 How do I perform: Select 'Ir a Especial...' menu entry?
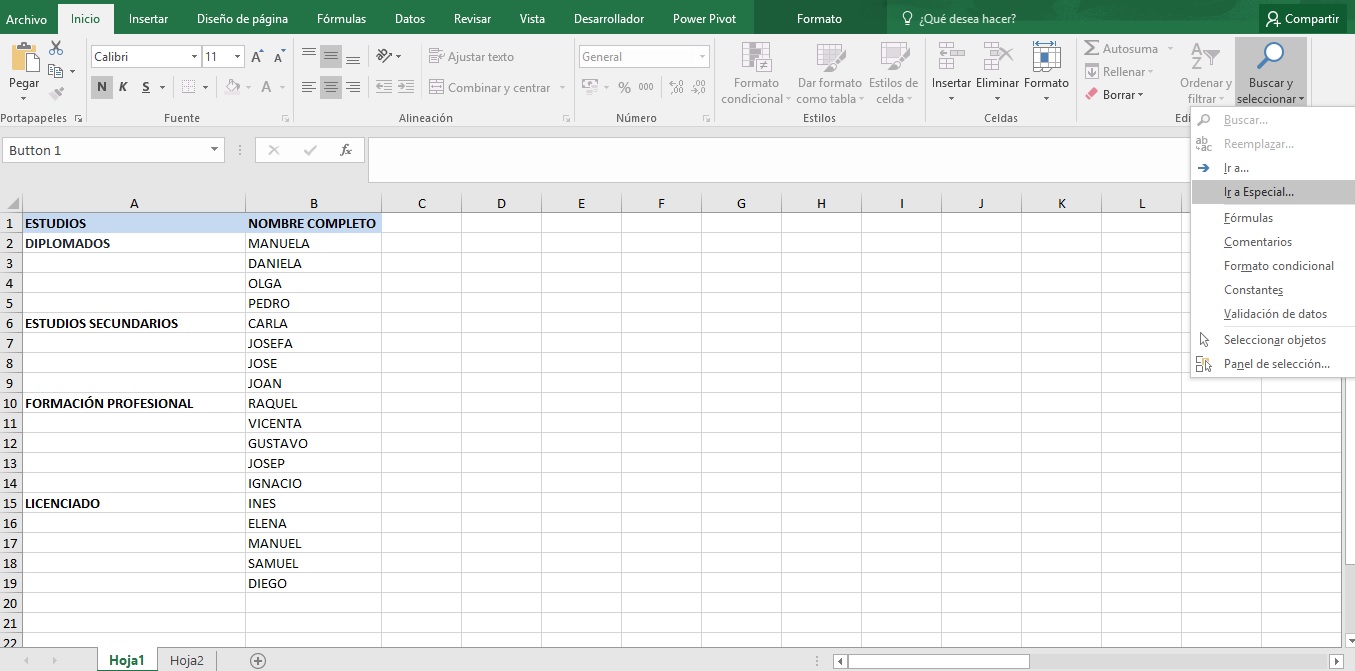point(1258,192)
